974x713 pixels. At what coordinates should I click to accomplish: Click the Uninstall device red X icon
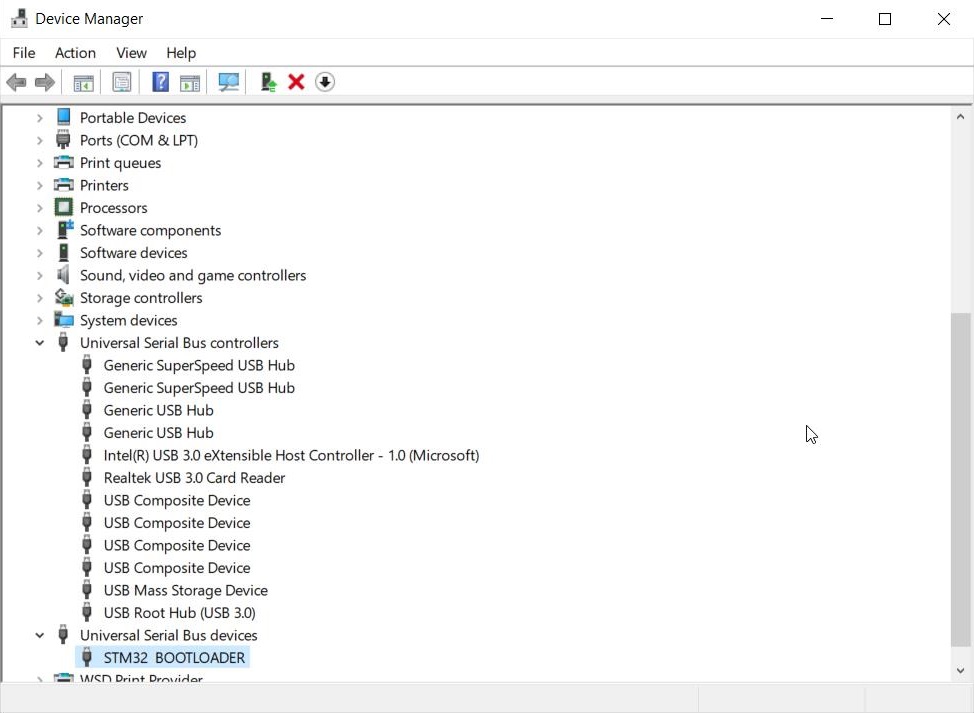coord(296,82)
